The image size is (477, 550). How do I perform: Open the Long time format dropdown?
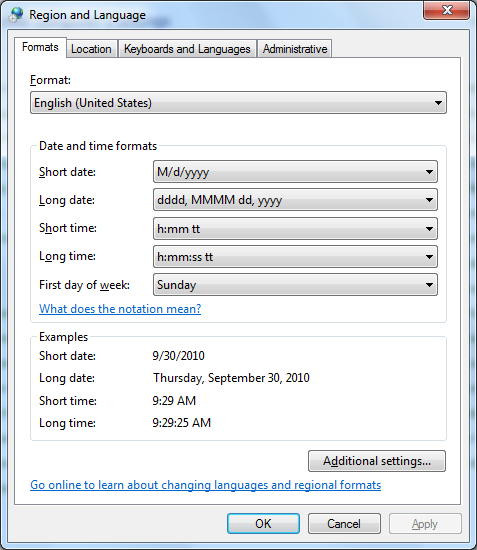(295, 257)
